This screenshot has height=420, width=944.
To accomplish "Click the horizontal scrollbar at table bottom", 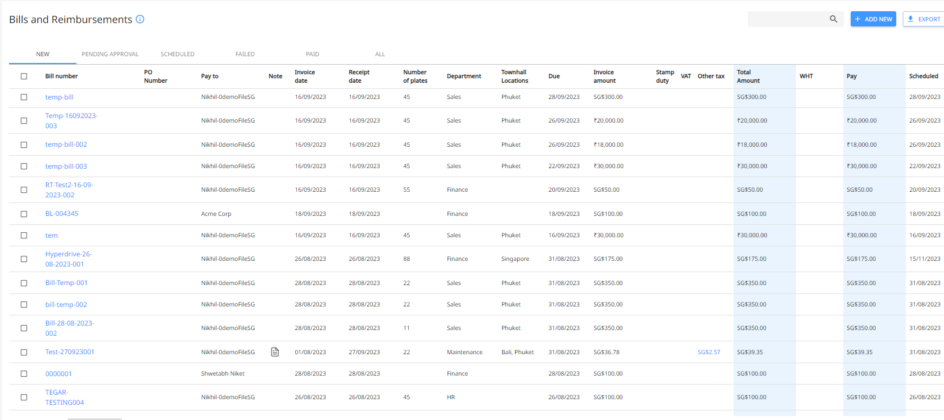I will click(95, 419).
